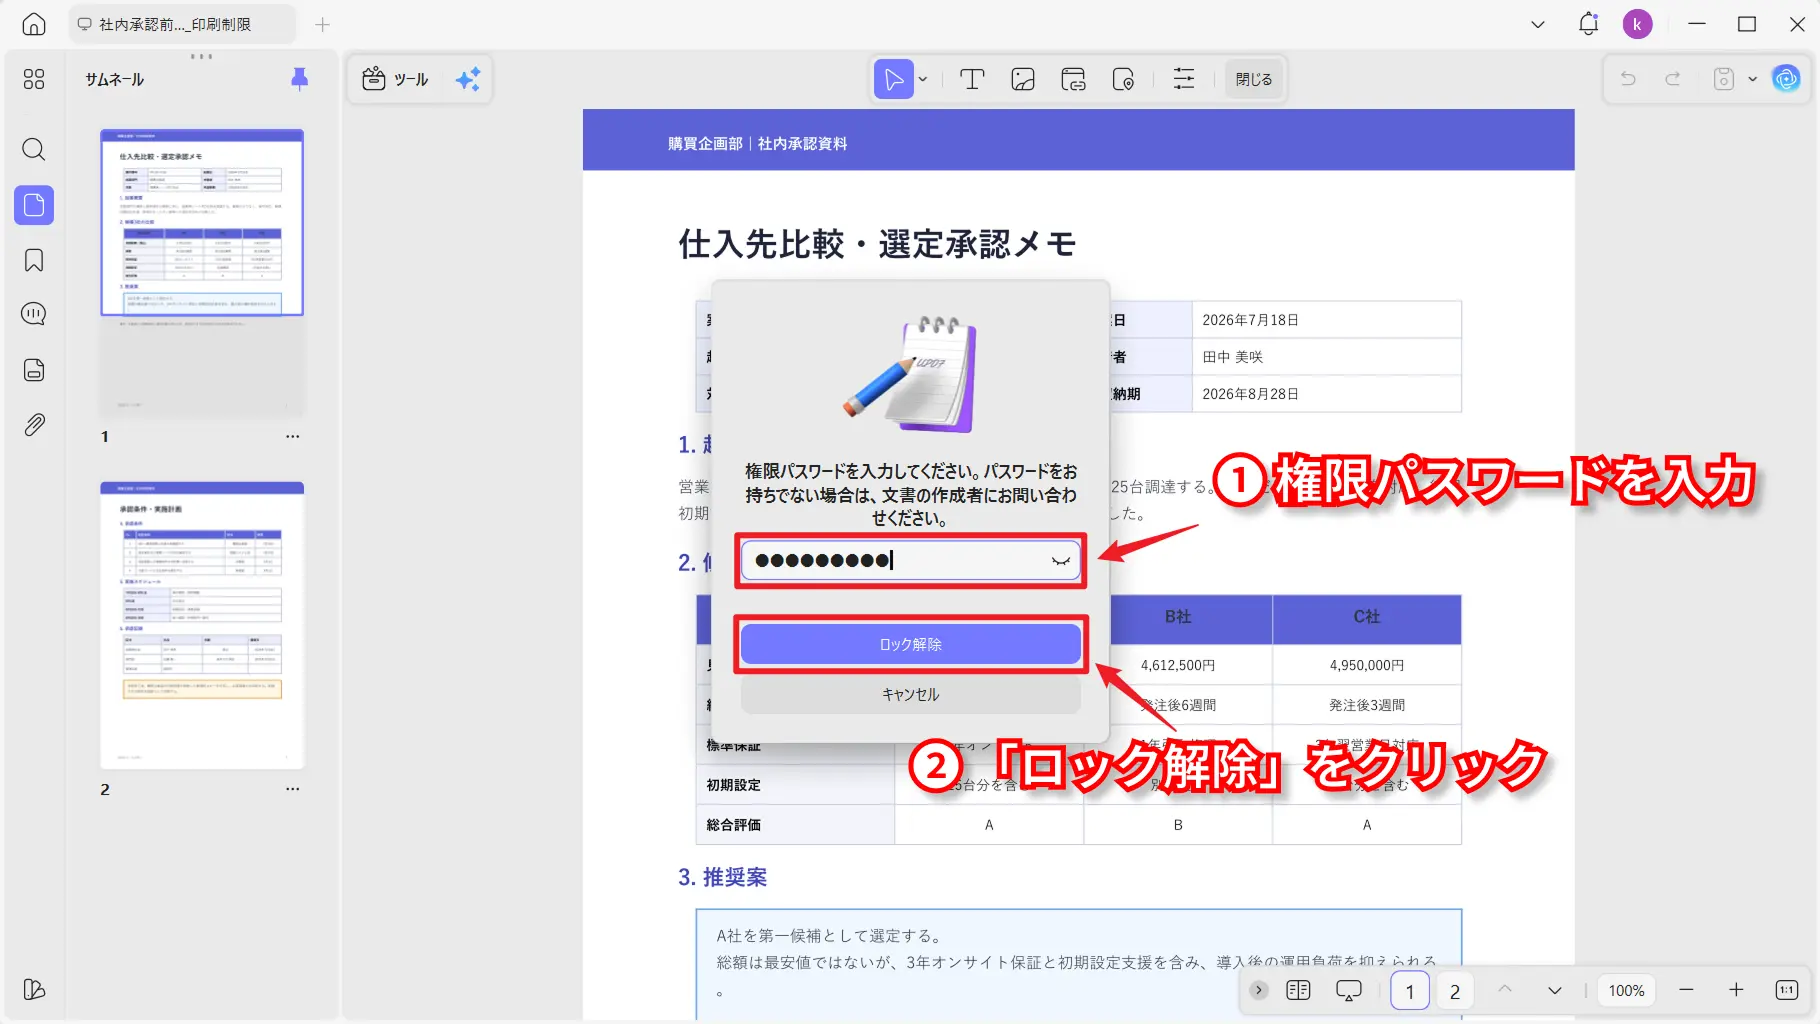The width and height of the screenshot is (1820, 1024).
Task: Zoom out with minus button
Action: click(1686, 990)
